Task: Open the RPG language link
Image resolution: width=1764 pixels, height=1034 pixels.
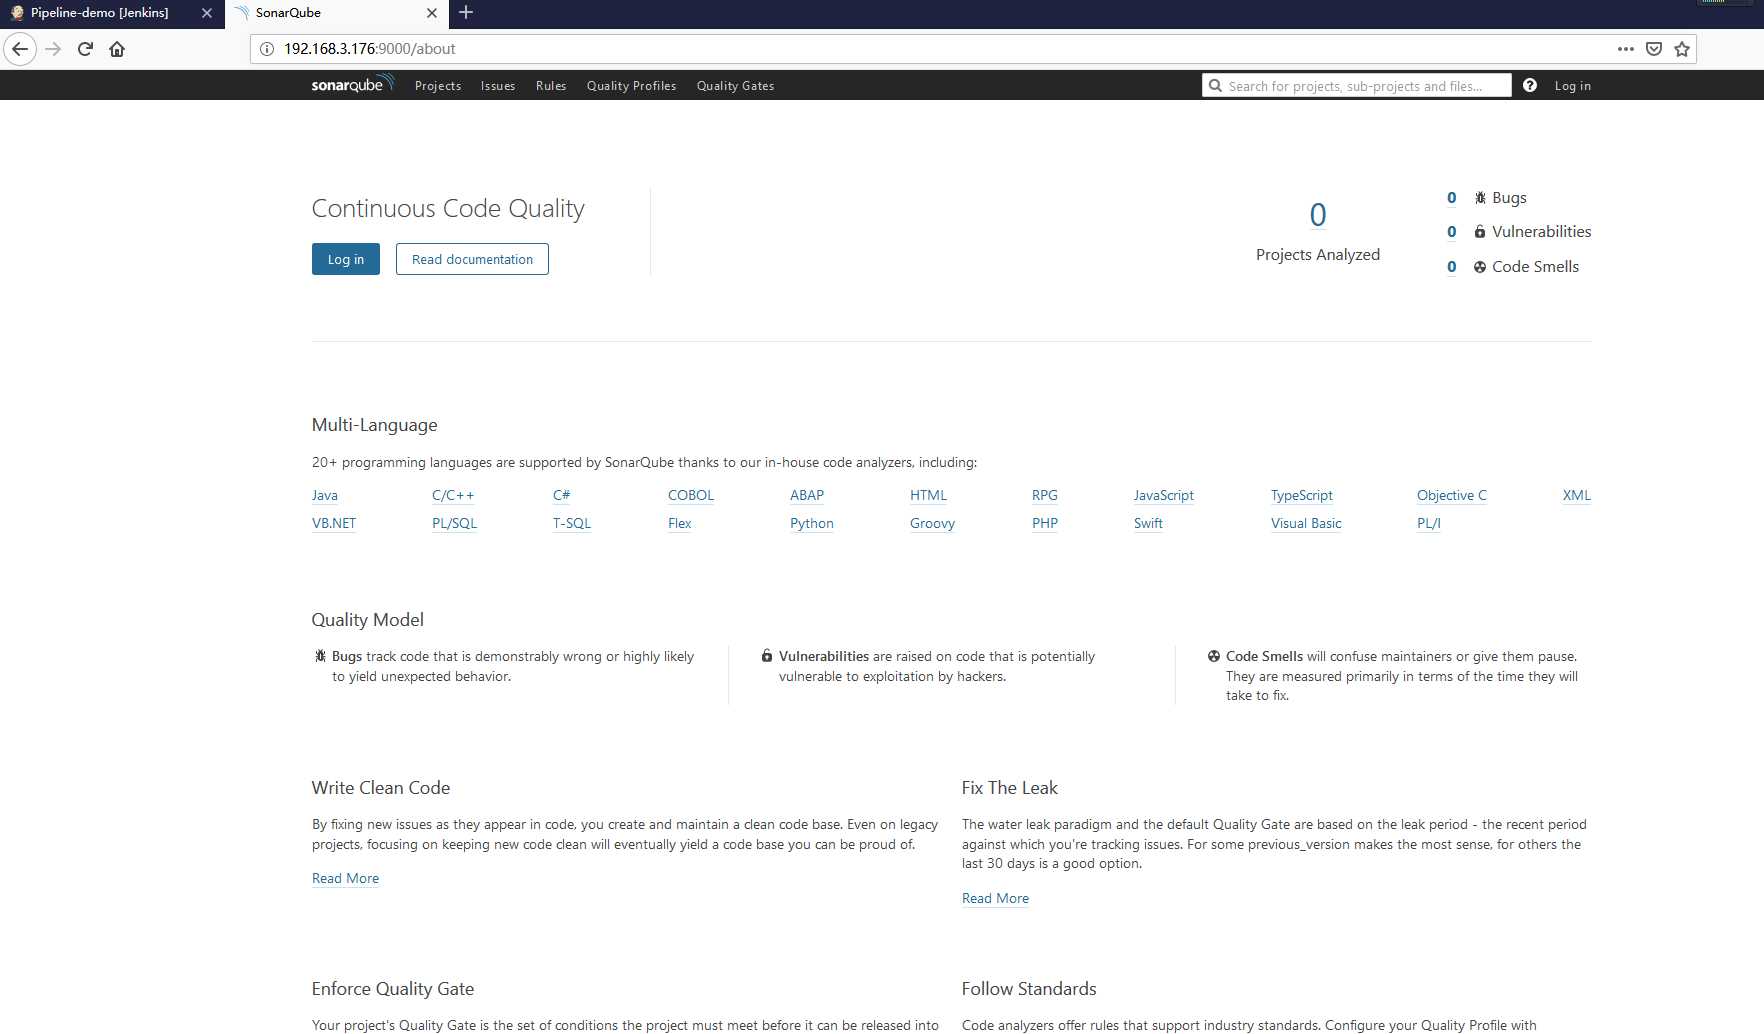Action: pos(1045,495)
